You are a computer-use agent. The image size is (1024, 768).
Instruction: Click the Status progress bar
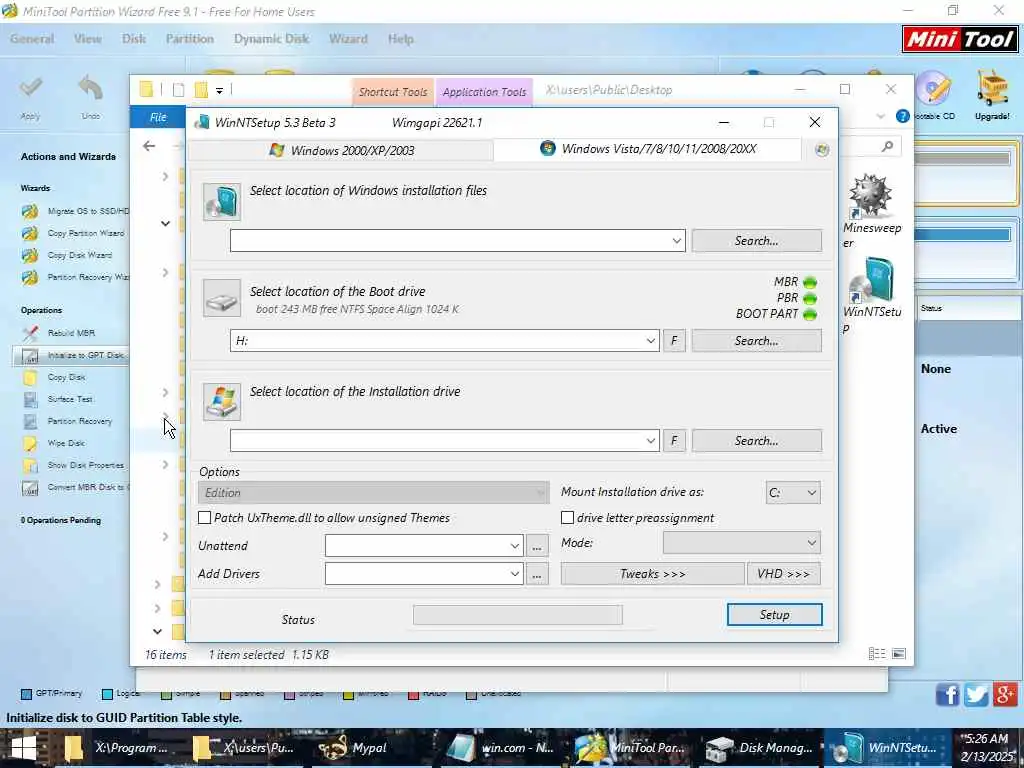[x=518, y=615]
